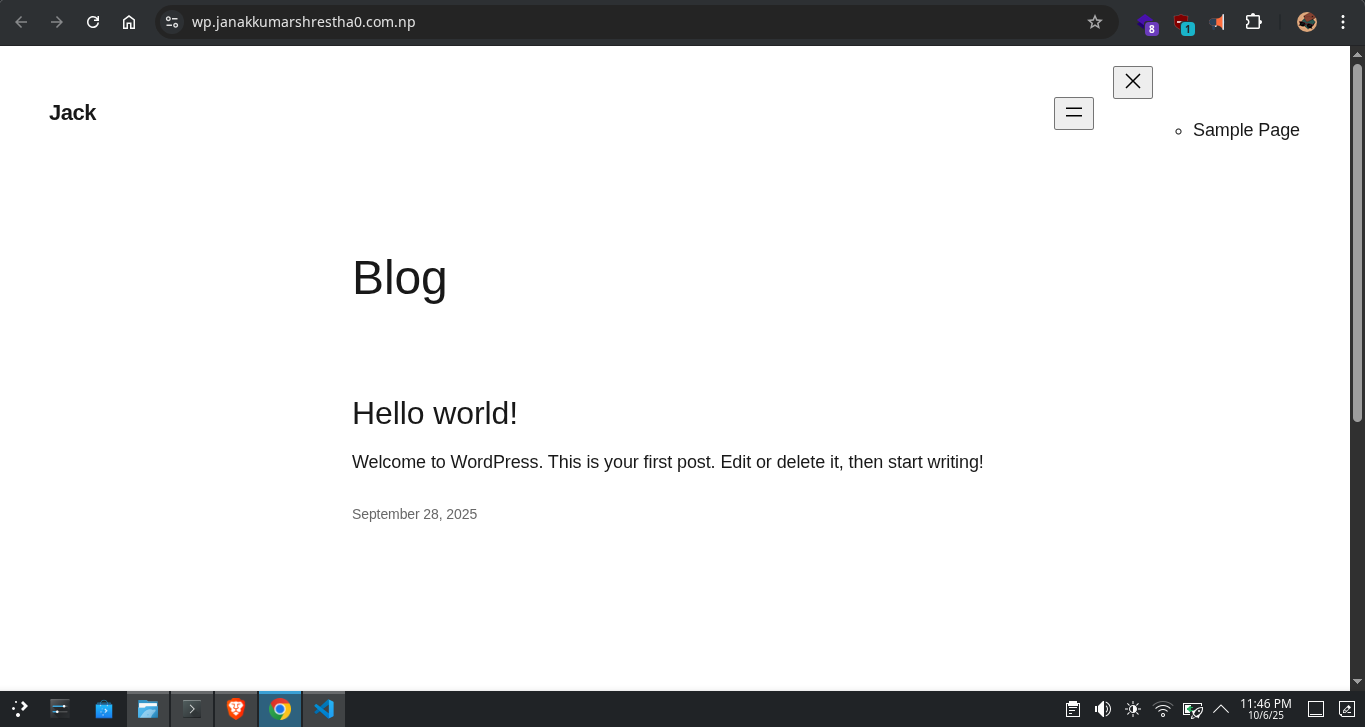Open the red shield extension with badge 1
1365x727 pixels.
(x=1182, y=23)
